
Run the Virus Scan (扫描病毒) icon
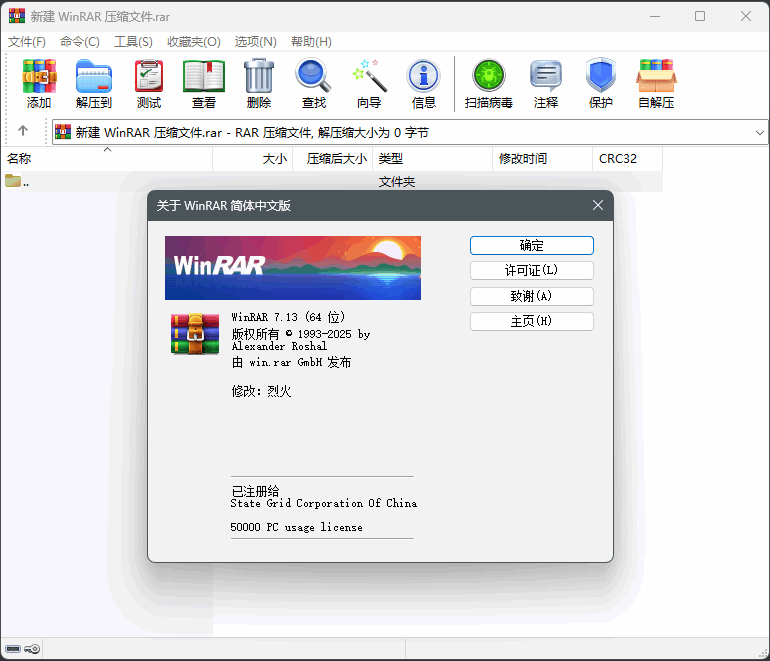coord(489,76)
